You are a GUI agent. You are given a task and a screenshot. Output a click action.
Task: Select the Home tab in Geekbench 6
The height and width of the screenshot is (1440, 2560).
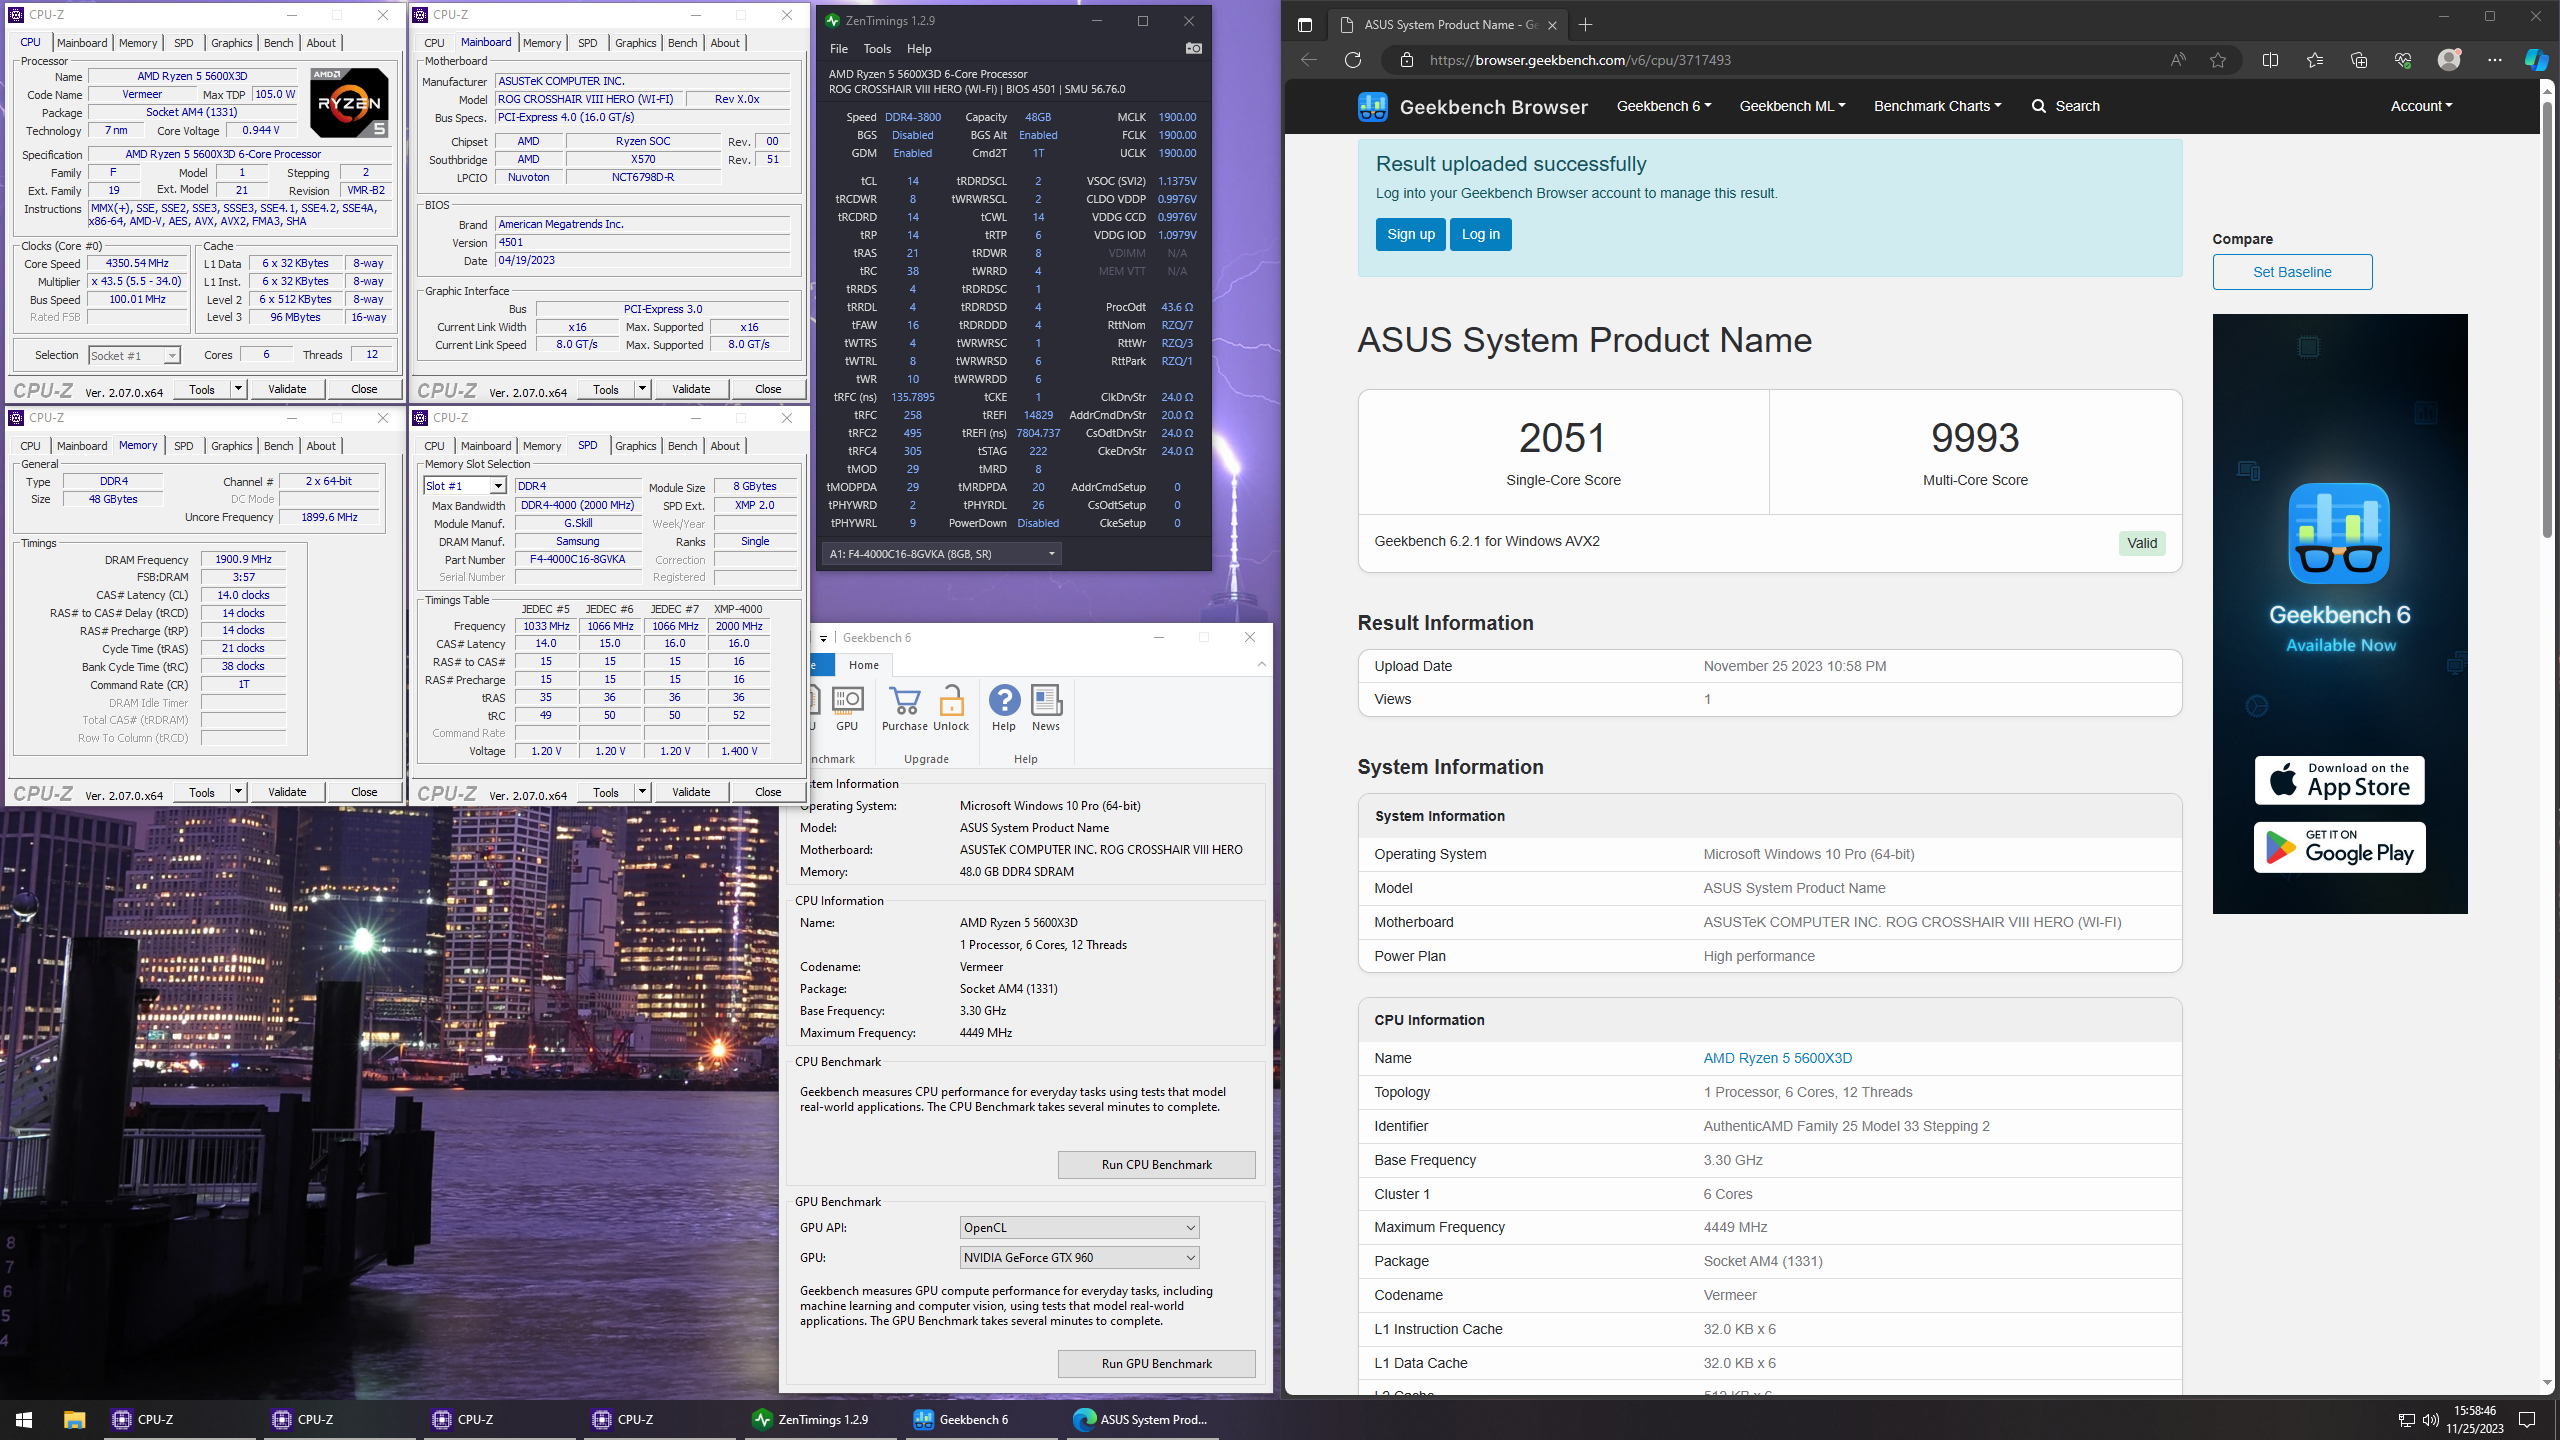[864, 665]
